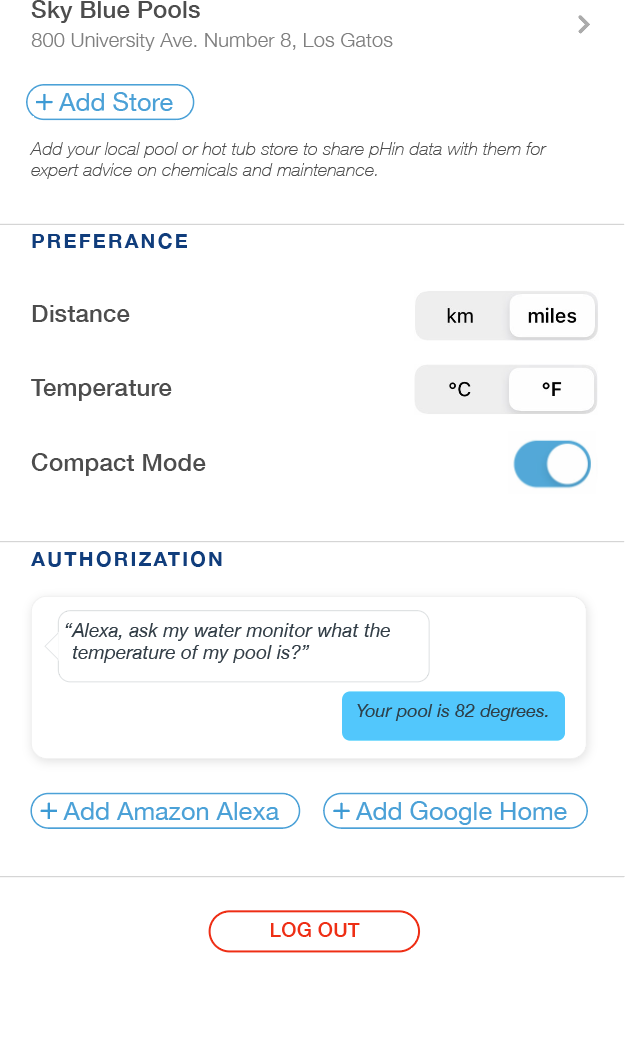625x1039 pixels.
Task: Click the PREFERANCE section header
Action: click(110, 241)
